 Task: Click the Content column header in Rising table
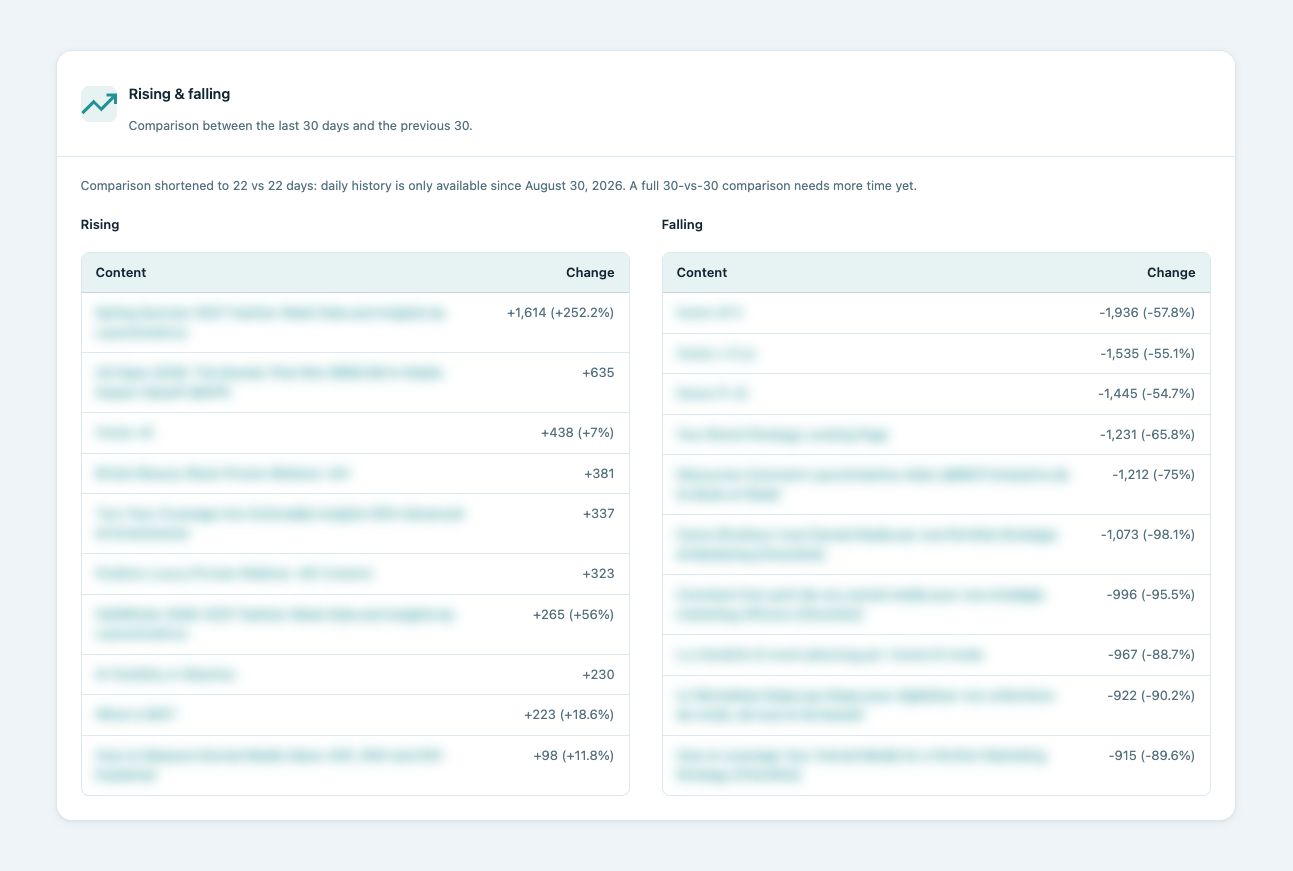[121, 273]
